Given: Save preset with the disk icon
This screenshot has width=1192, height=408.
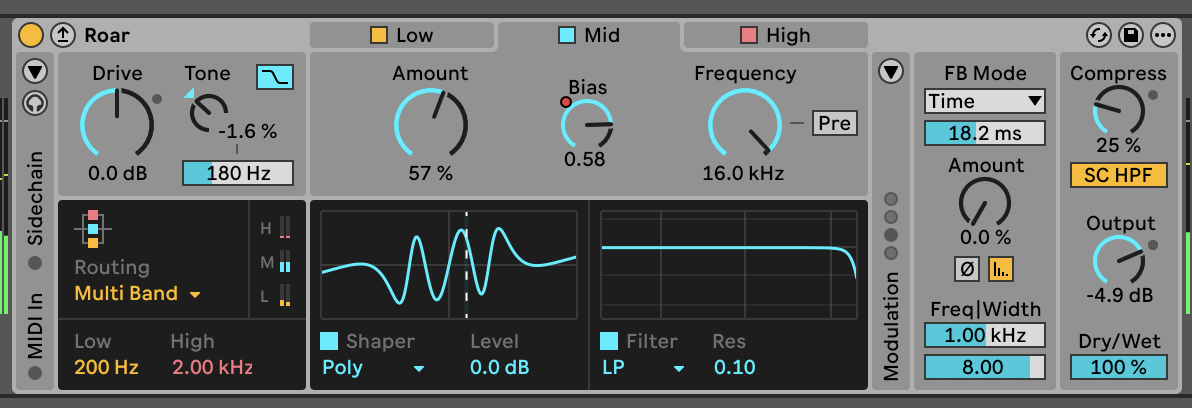Looking at the screenshot, I should 1130,35.
